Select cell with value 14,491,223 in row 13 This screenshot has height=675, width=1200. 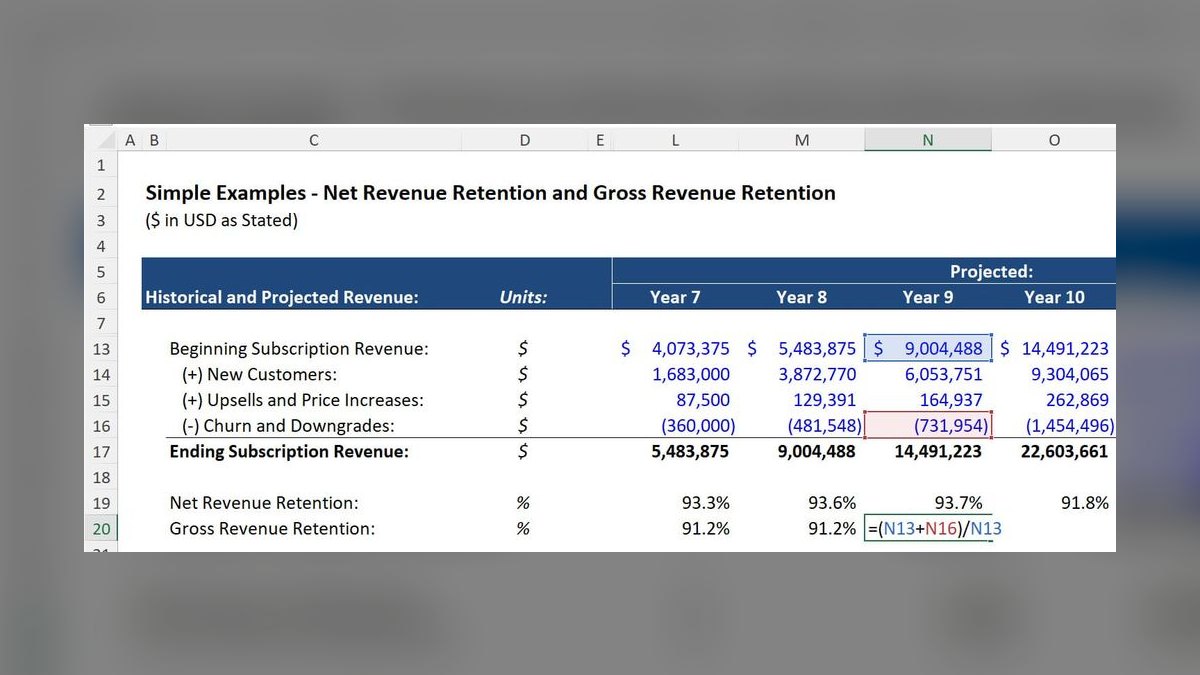click(1054, 349)
